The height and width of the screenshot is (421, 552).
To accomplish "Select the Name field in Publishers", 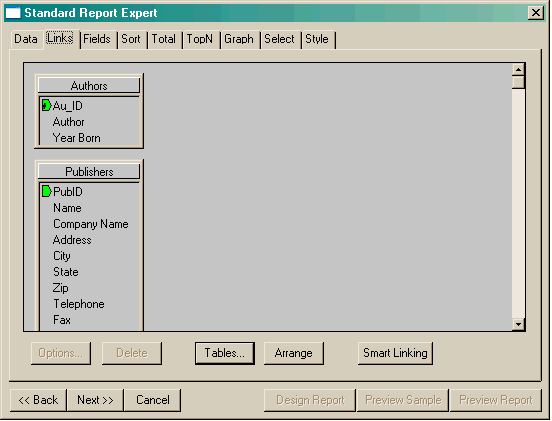I will point(67,208).
